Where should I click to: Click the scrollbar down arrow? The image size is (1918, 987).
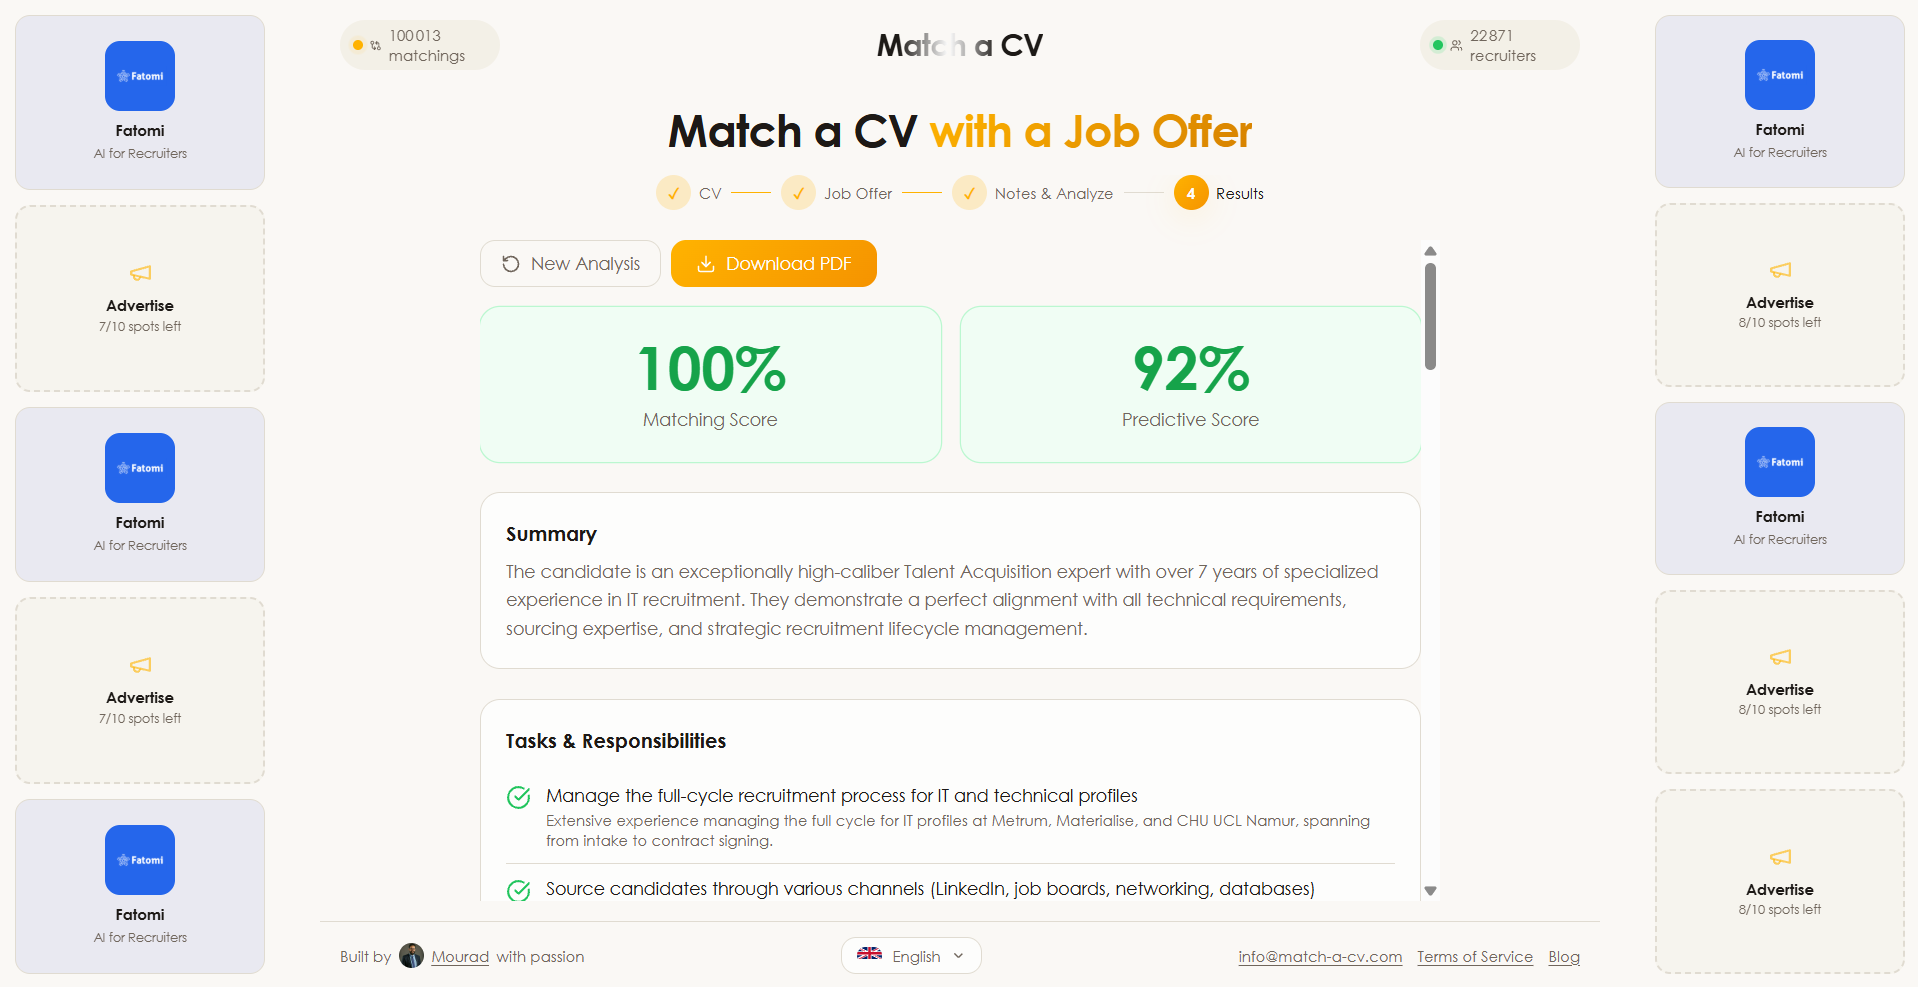tap(1430, 890)
